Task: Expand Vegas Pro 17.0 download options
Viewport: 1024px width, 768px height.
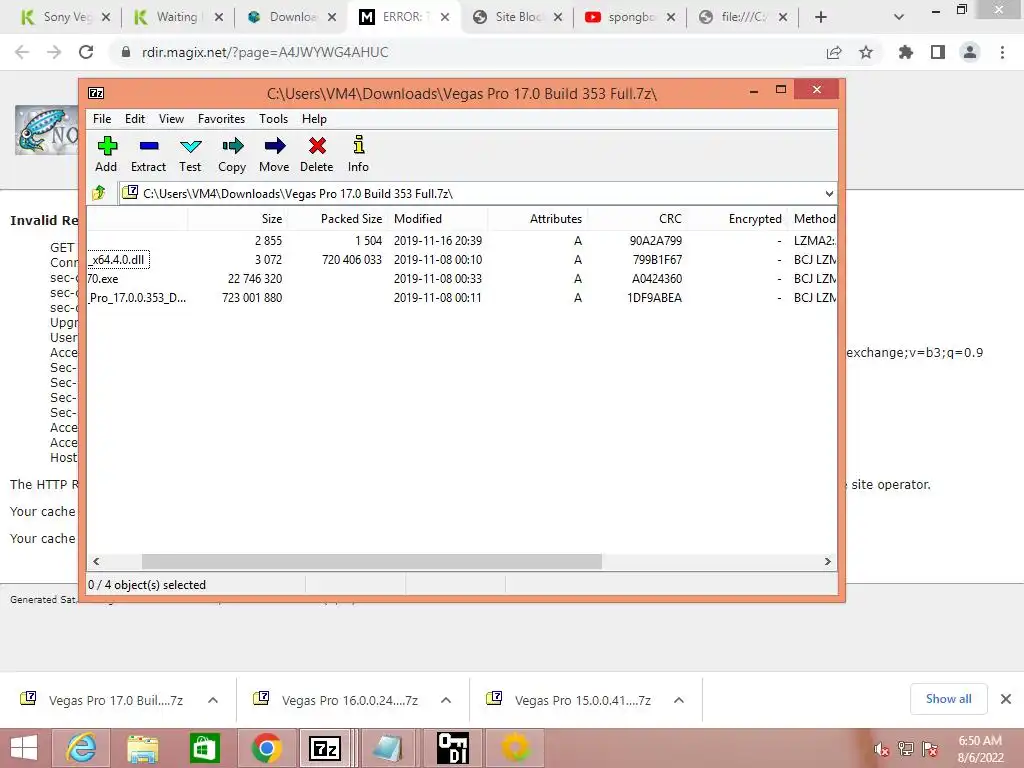Action: click(x=213, y=700)
